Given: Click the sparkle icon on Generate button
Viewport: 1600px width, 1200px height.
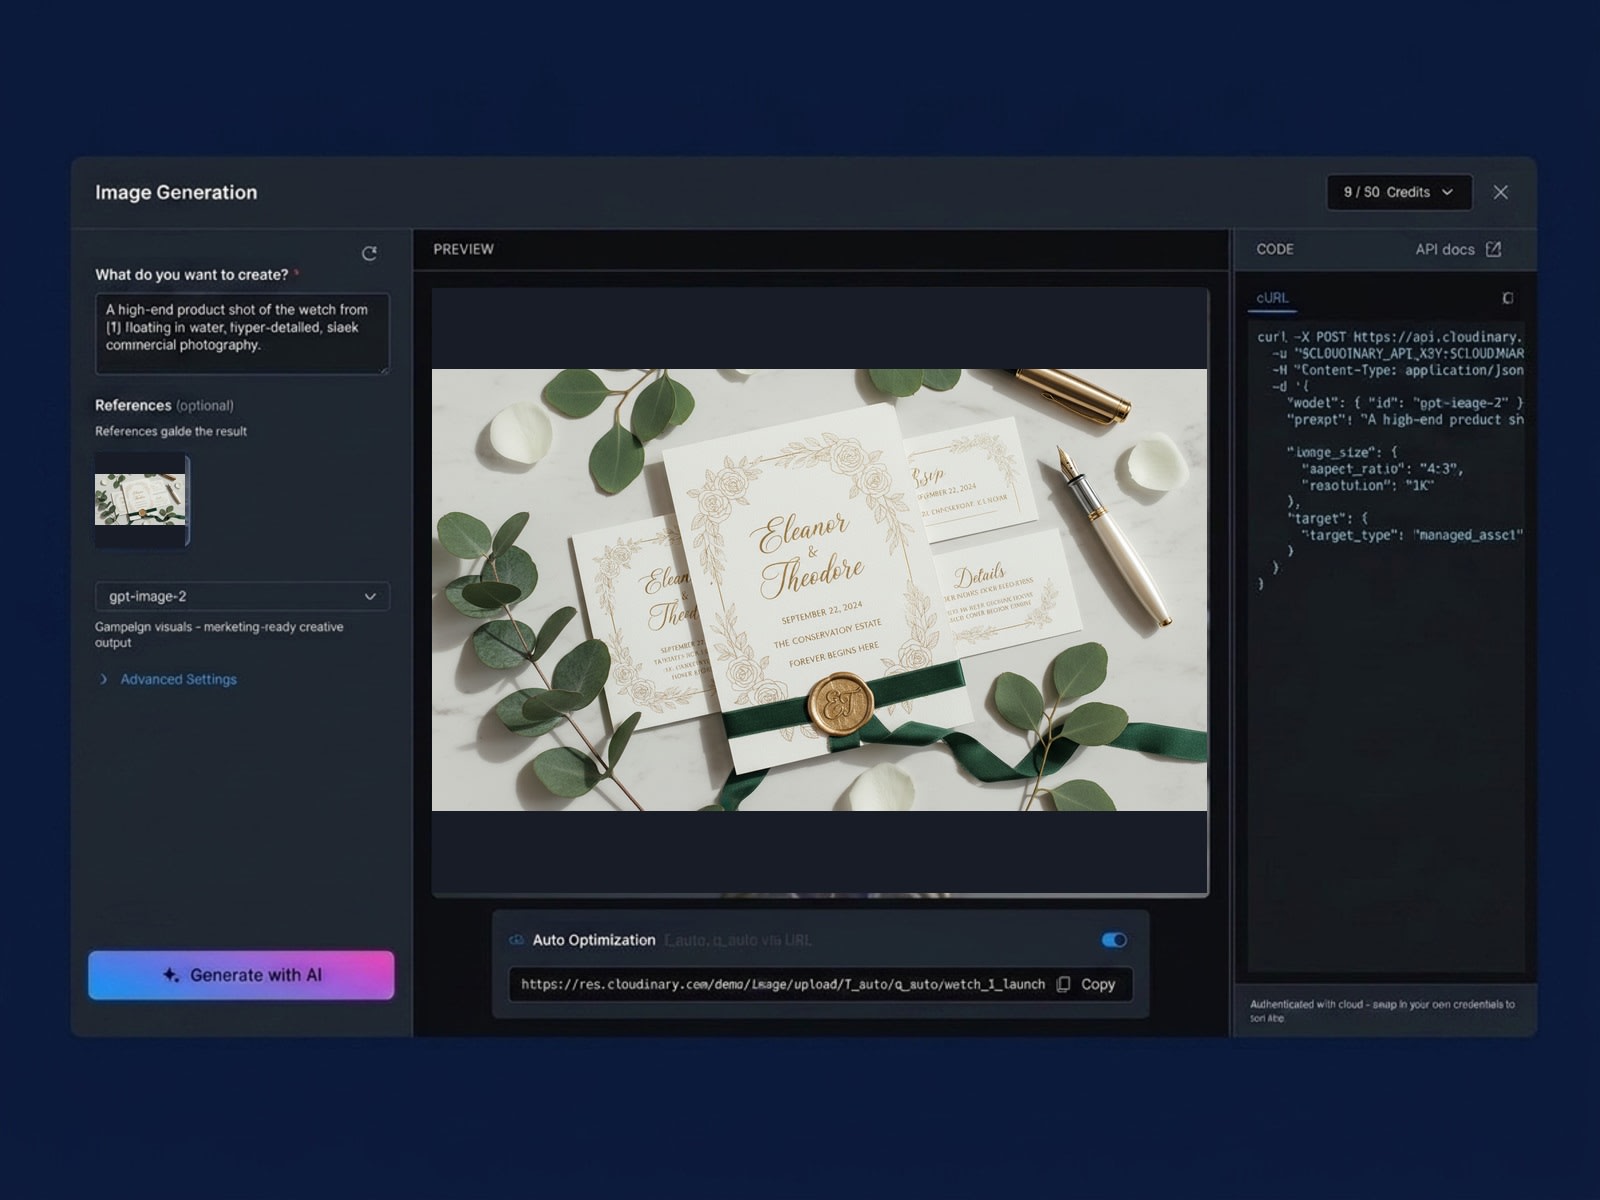Looking at the screenshot, I should tap(171, 975).
